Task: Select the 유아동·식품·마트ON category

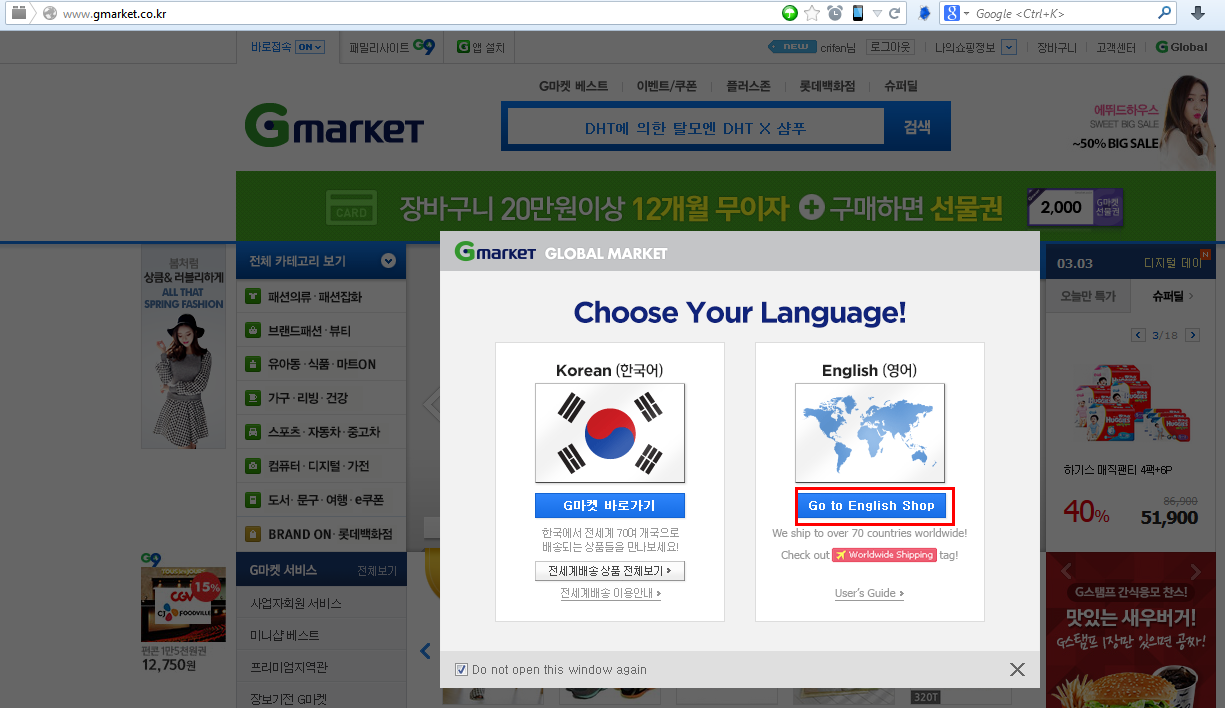Action: tap(321, 364)
